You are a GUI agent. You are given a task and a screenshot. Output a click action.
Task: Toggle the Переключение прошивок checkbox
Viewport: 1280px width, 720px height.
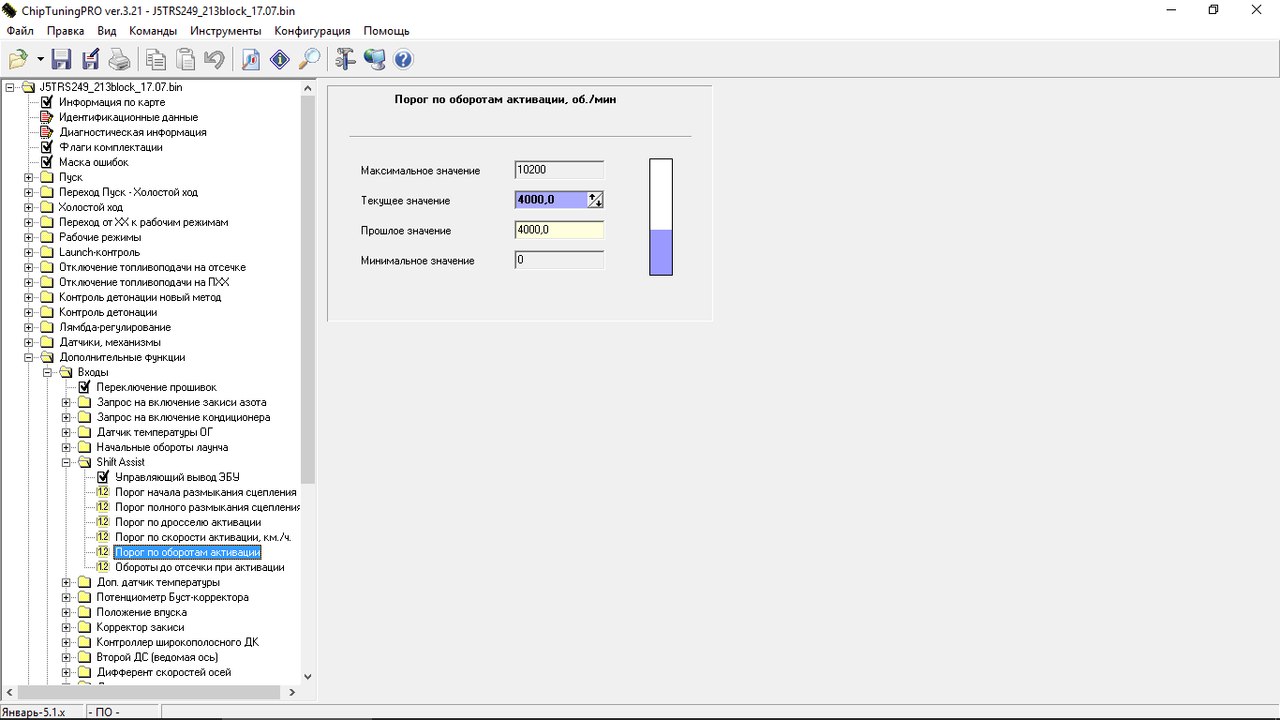pos(84,387)
